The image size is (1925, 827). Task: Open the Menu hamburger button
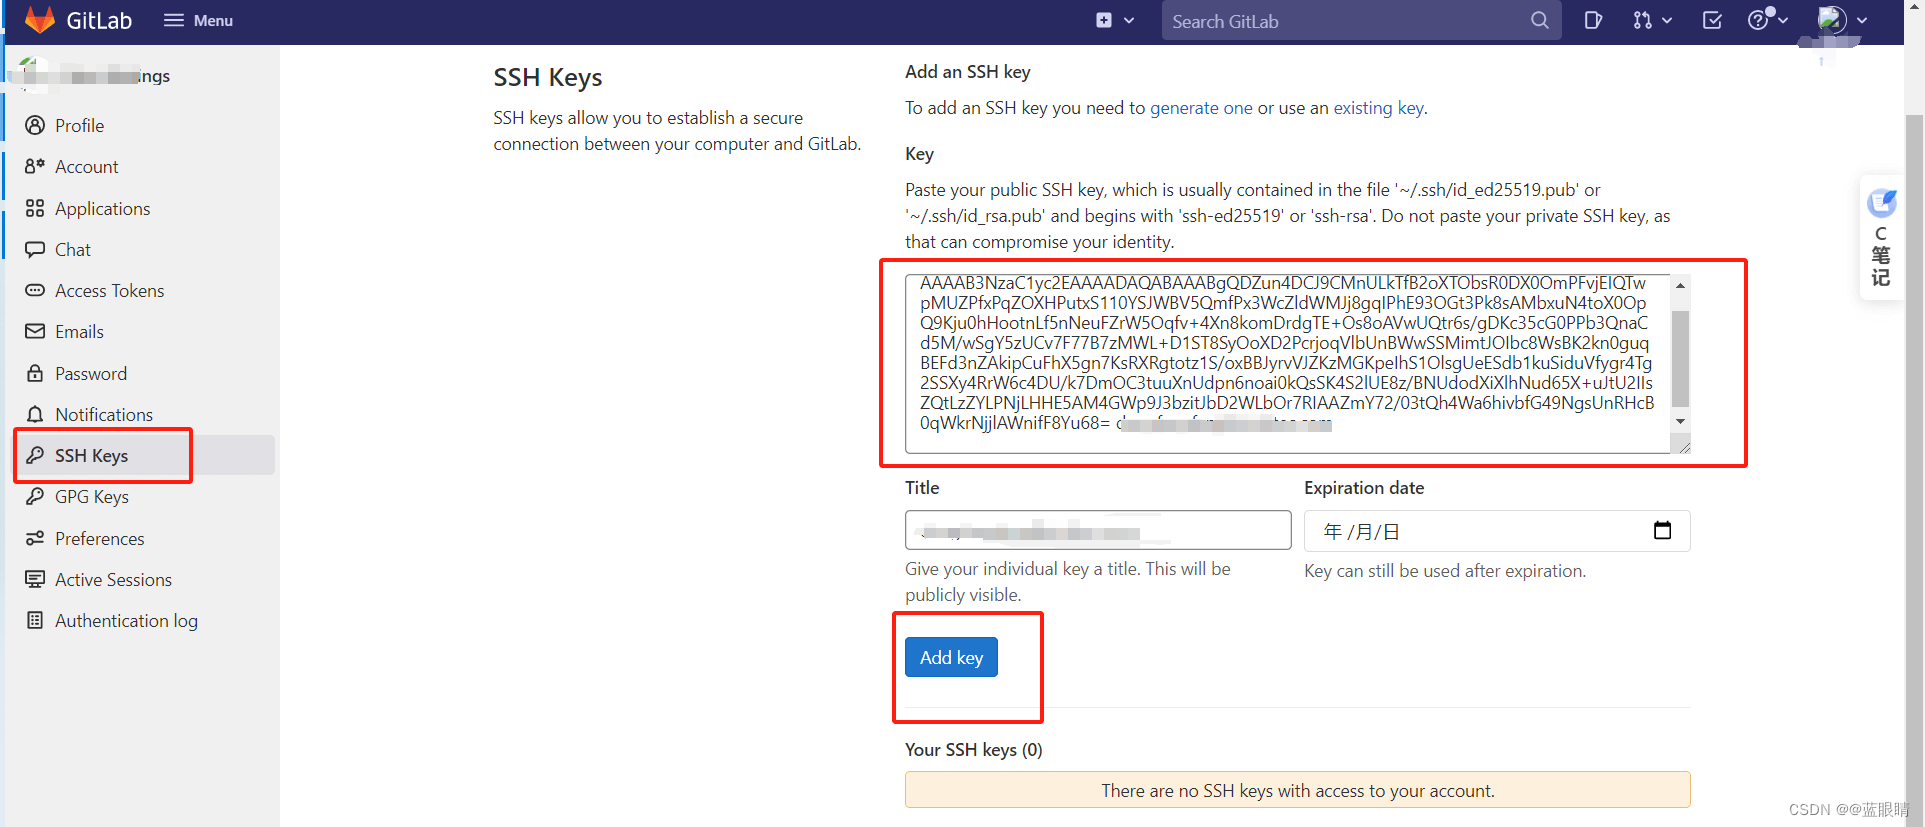(x=198, y=20)
